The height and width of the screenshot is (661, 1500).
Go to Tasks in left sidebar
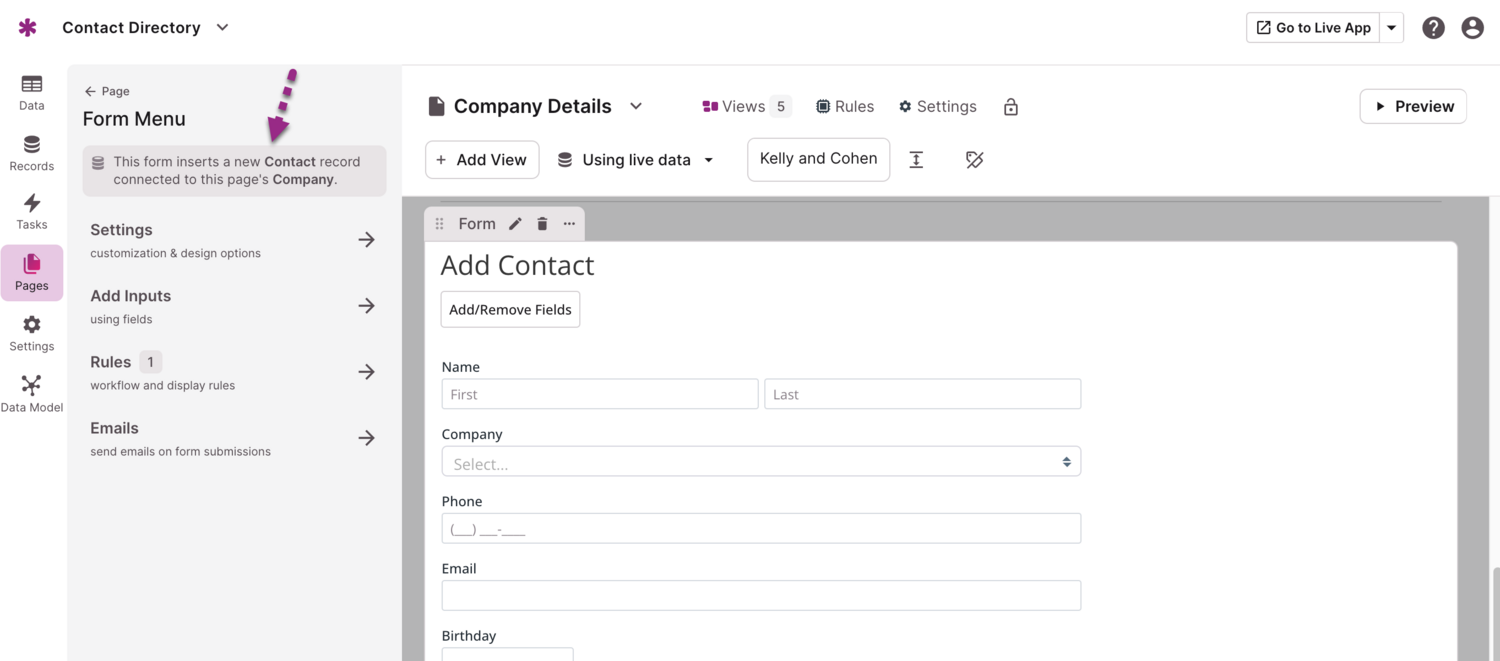coord(32,212)
